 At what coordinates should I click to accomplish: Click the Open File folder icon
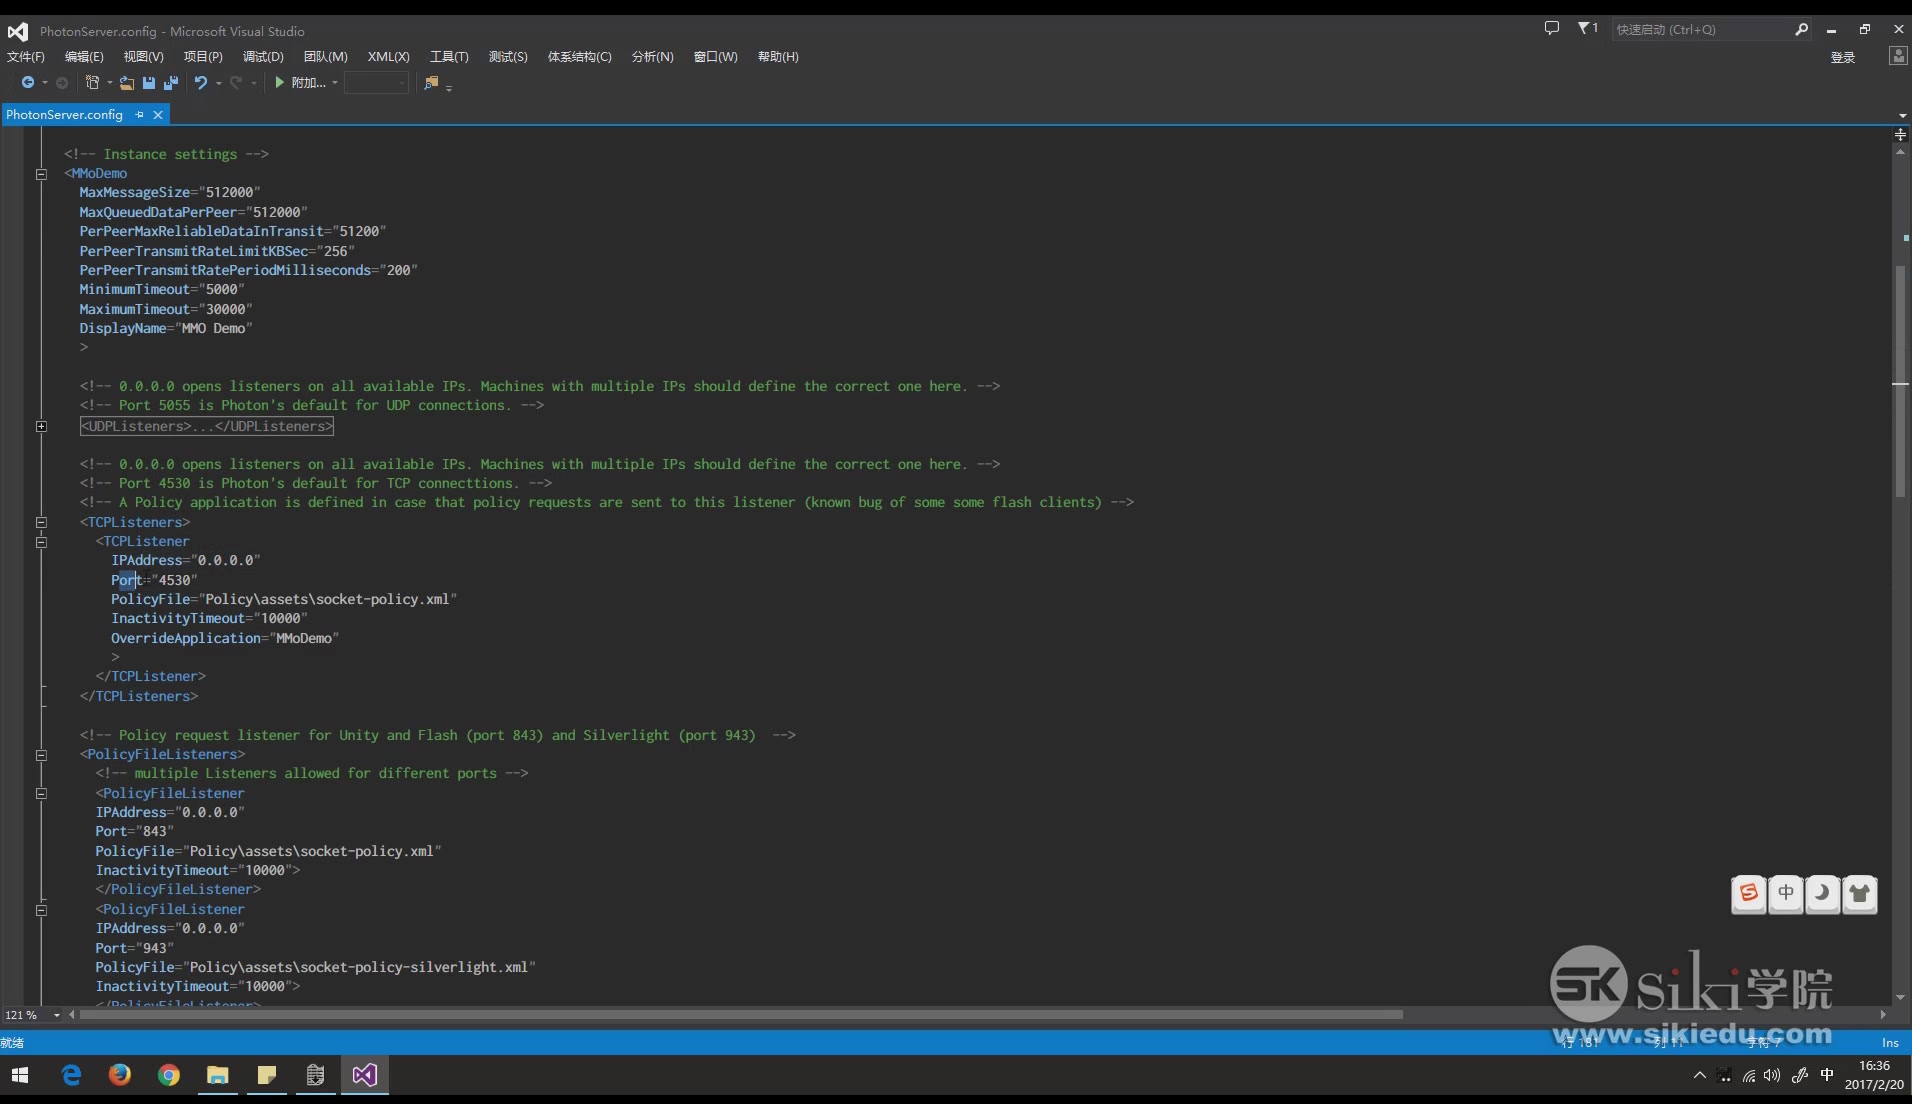click(x=127, y=83)
